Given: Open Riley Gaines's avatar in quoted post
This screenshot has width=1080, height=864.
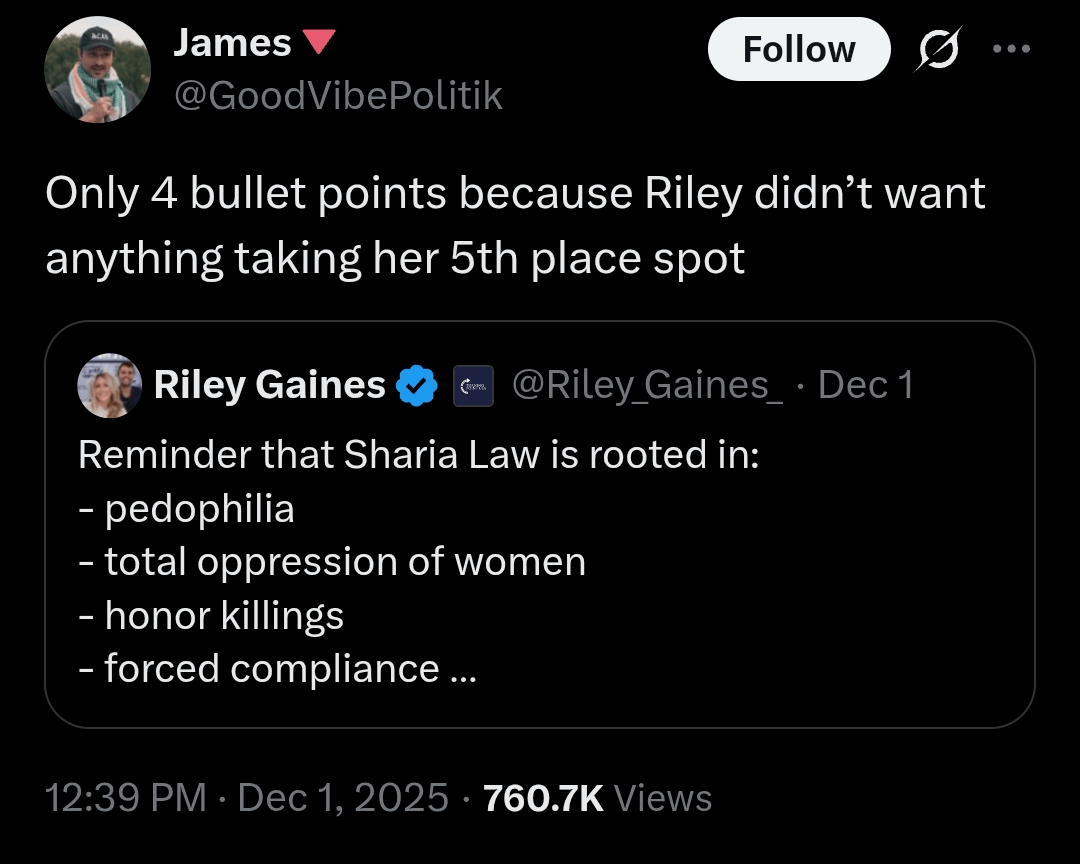Looking at the screenshot, I should [x=110, y=385].
